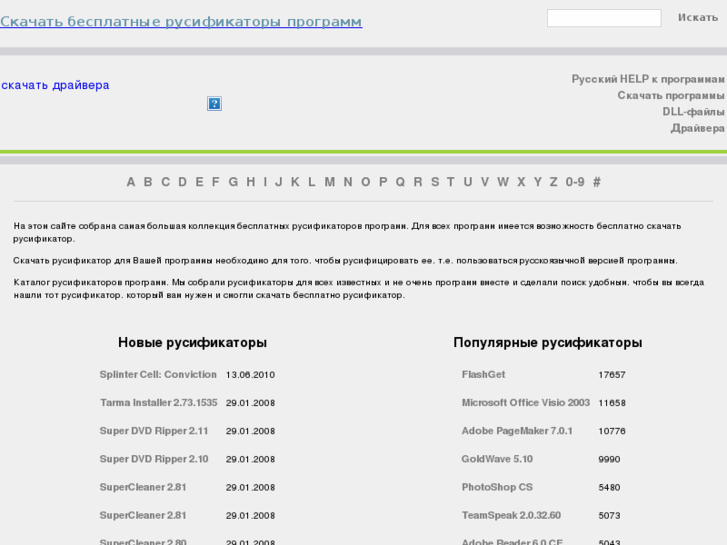Open Microsoft Office Visio 2003 link
This screenshot has width=727, height=545.
pyautogui.click(x=526, y=403)
